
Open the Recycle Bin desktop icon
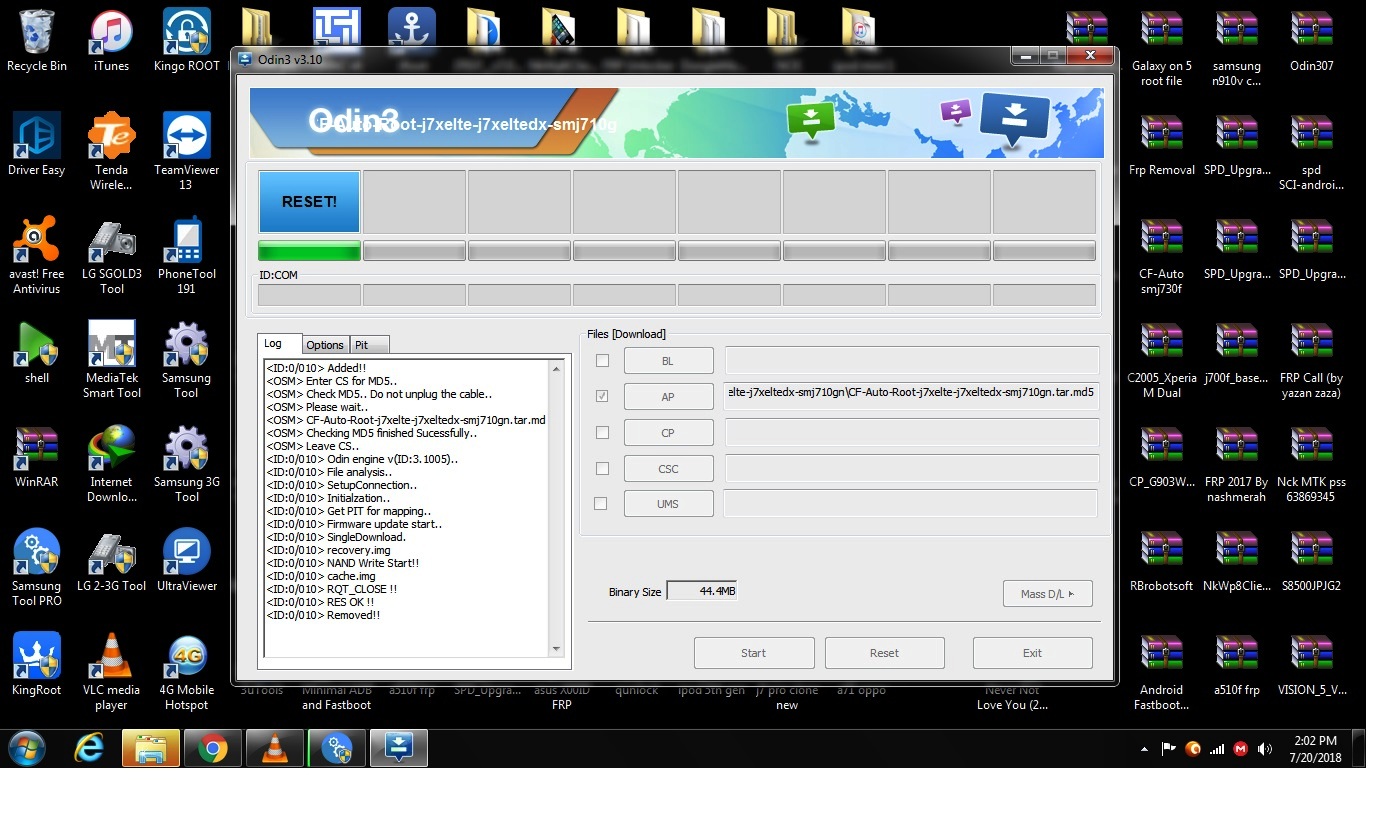37,40
